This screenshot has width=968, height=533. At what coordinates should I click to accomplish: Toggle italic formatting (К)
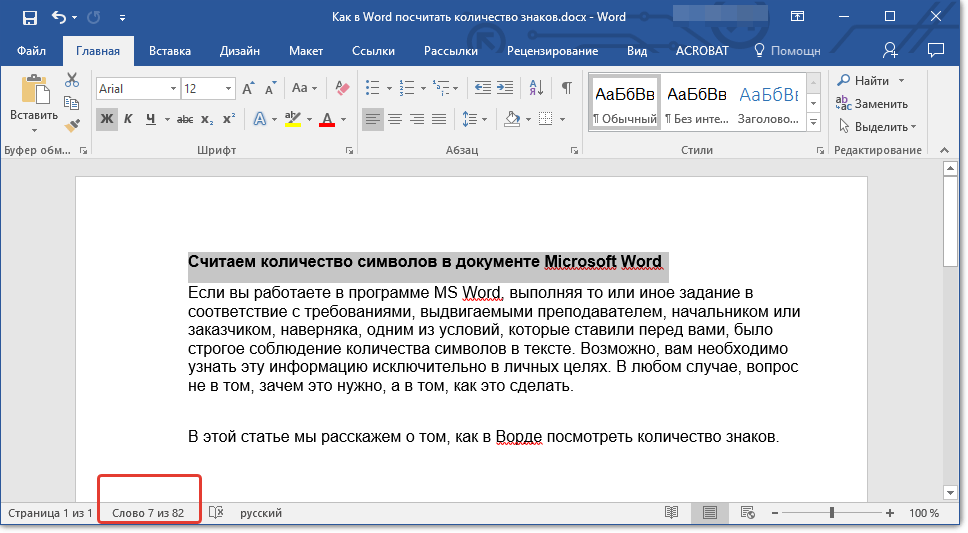pyautogui.click(x=128, y=120)
